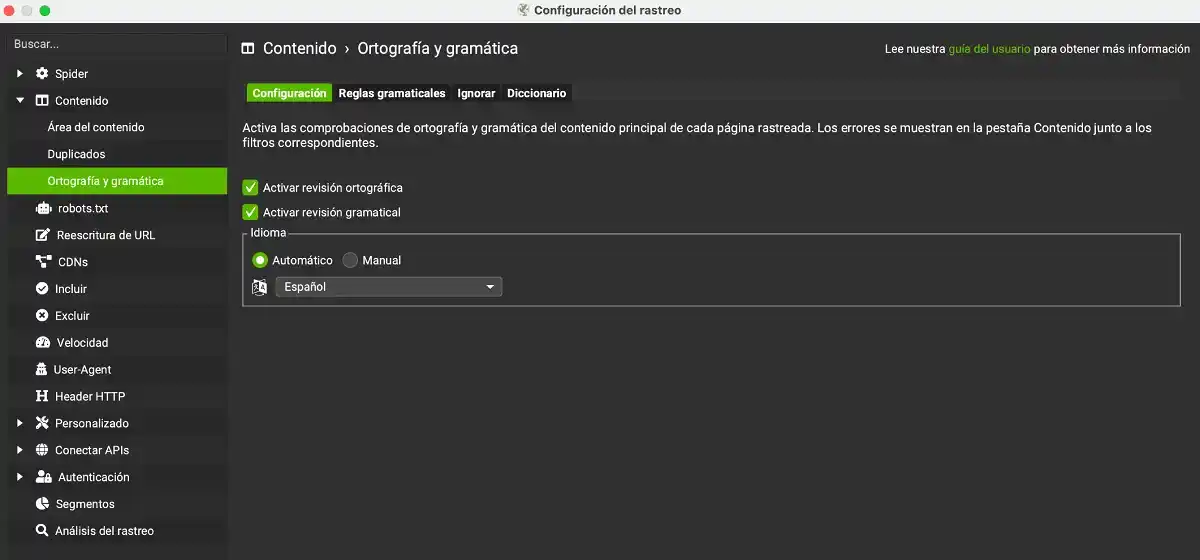Choose the Manual language radio button

(350, 260)
